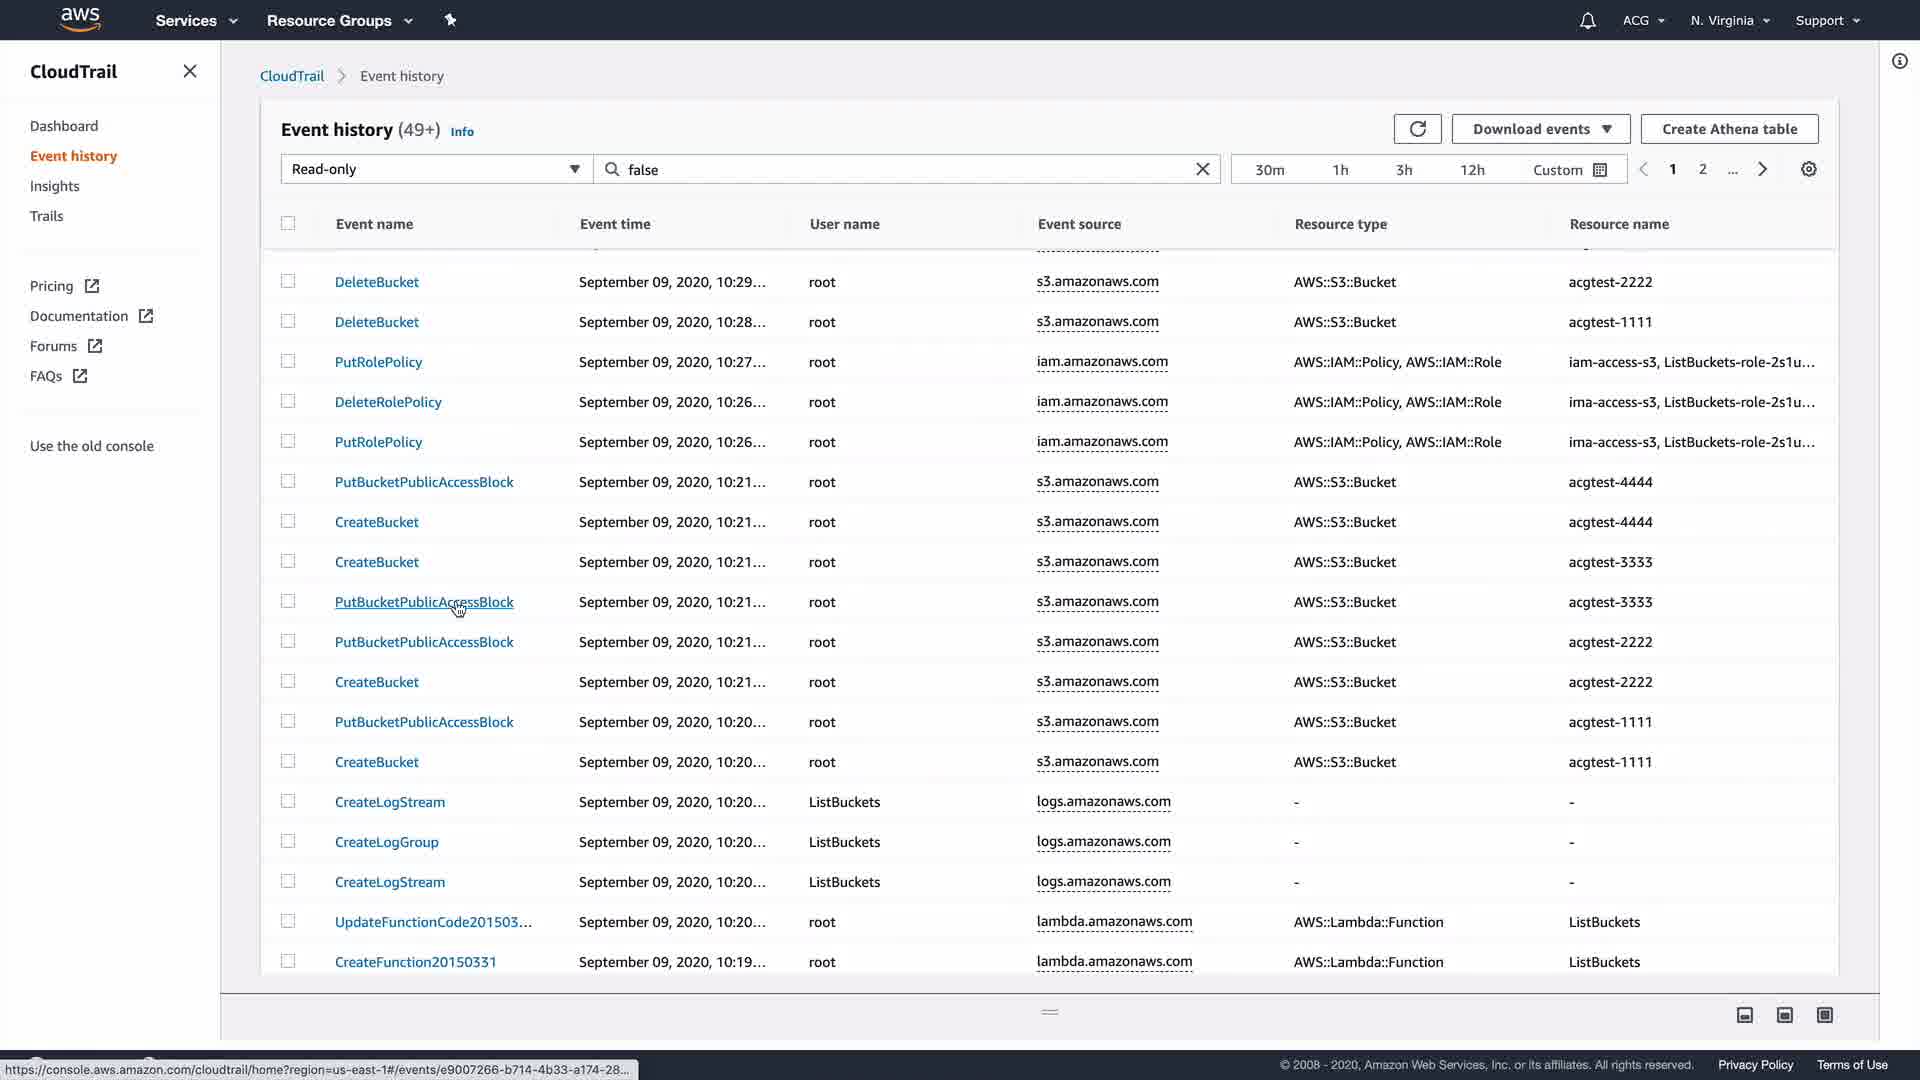This screenshot has height=1080, width=1920.
Task: Open custom time range calendar icon
Action: [x=1600, y=170]
